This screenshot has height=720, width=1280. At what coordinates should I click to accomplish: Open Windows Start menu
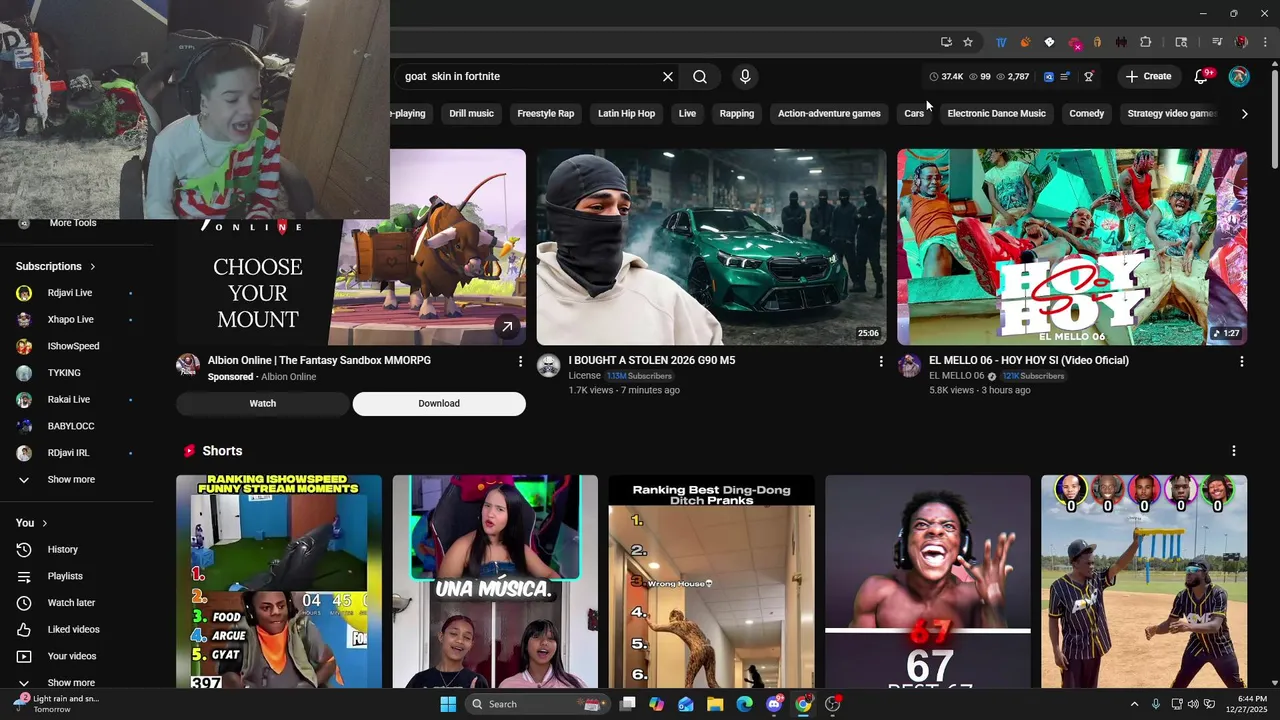pyautogui.click(x=448, y=704)
